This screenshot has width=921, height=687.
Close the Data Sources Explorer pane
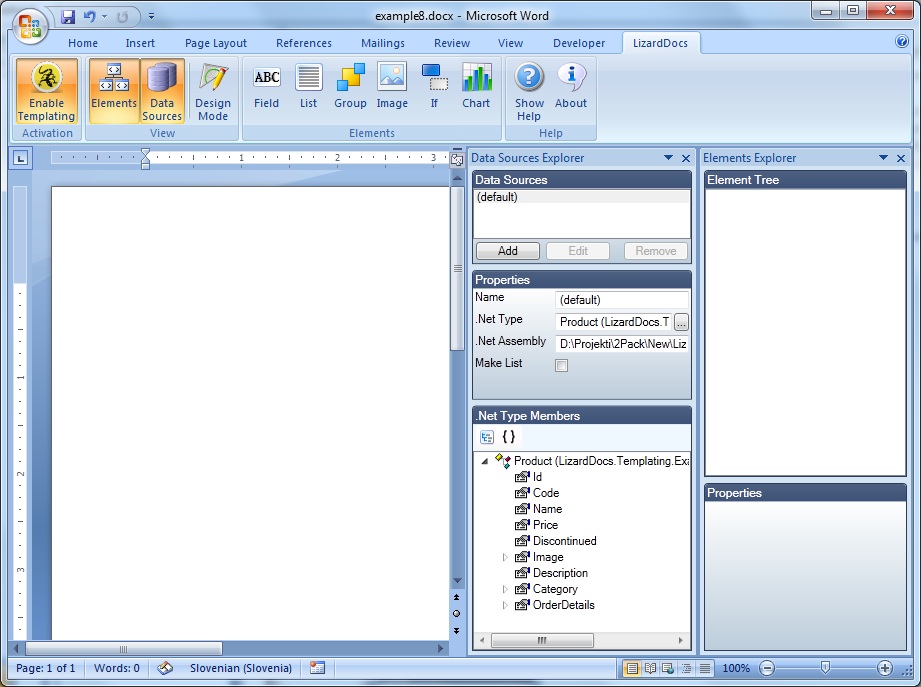pos(685,158)
